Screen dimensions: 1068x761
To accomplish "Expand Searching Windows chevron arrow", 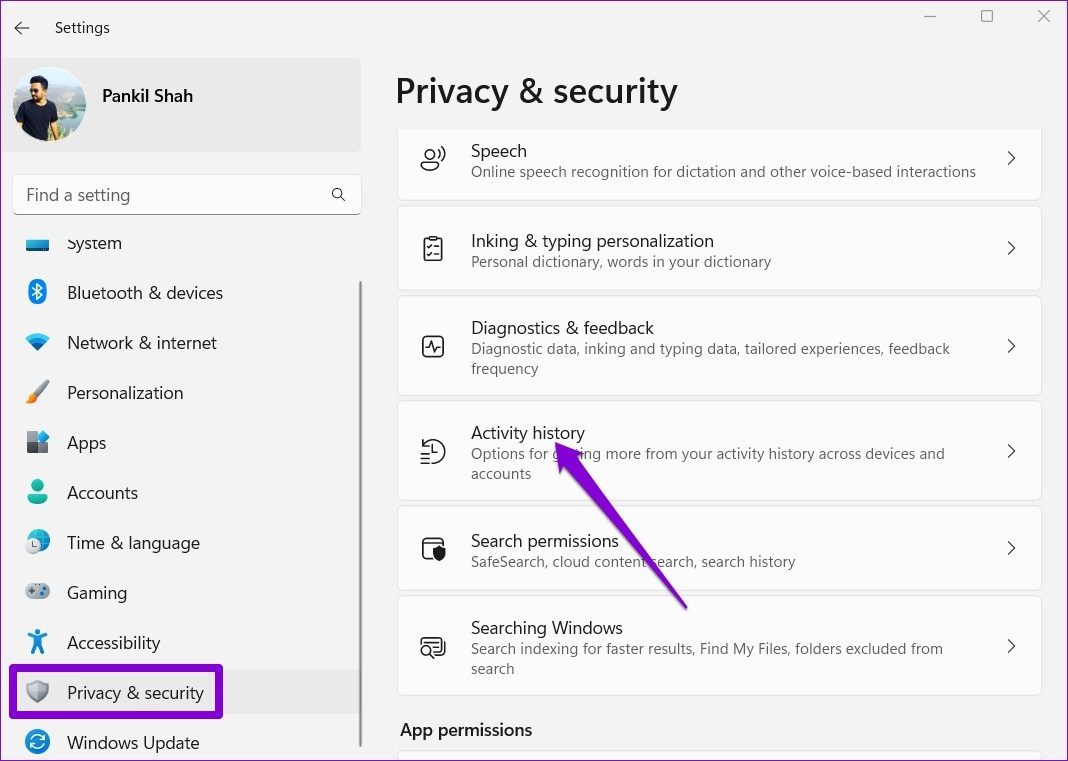I will click(x=1011, y=646).
